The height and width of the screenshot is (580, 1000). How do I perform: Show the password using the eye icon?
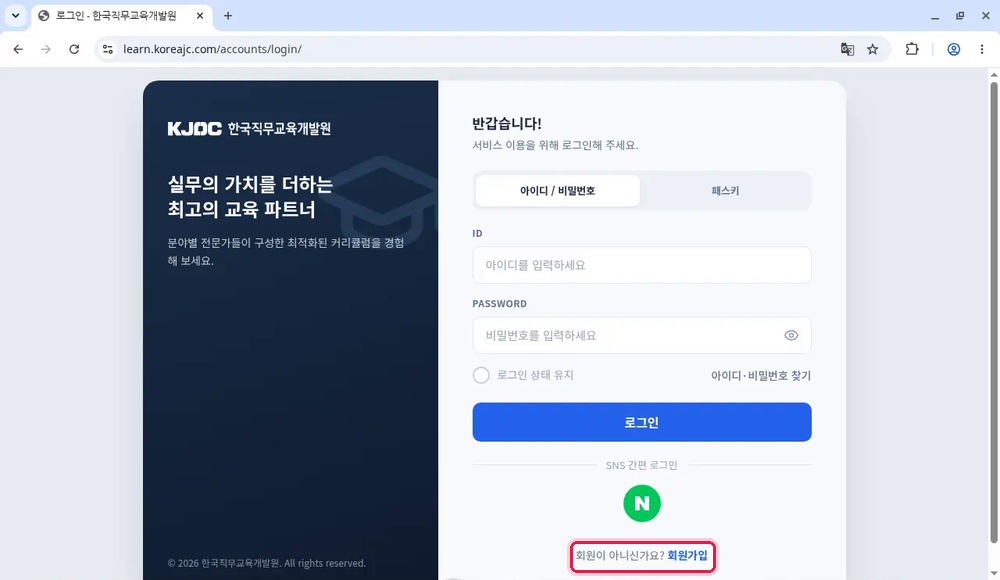point(791,335)
